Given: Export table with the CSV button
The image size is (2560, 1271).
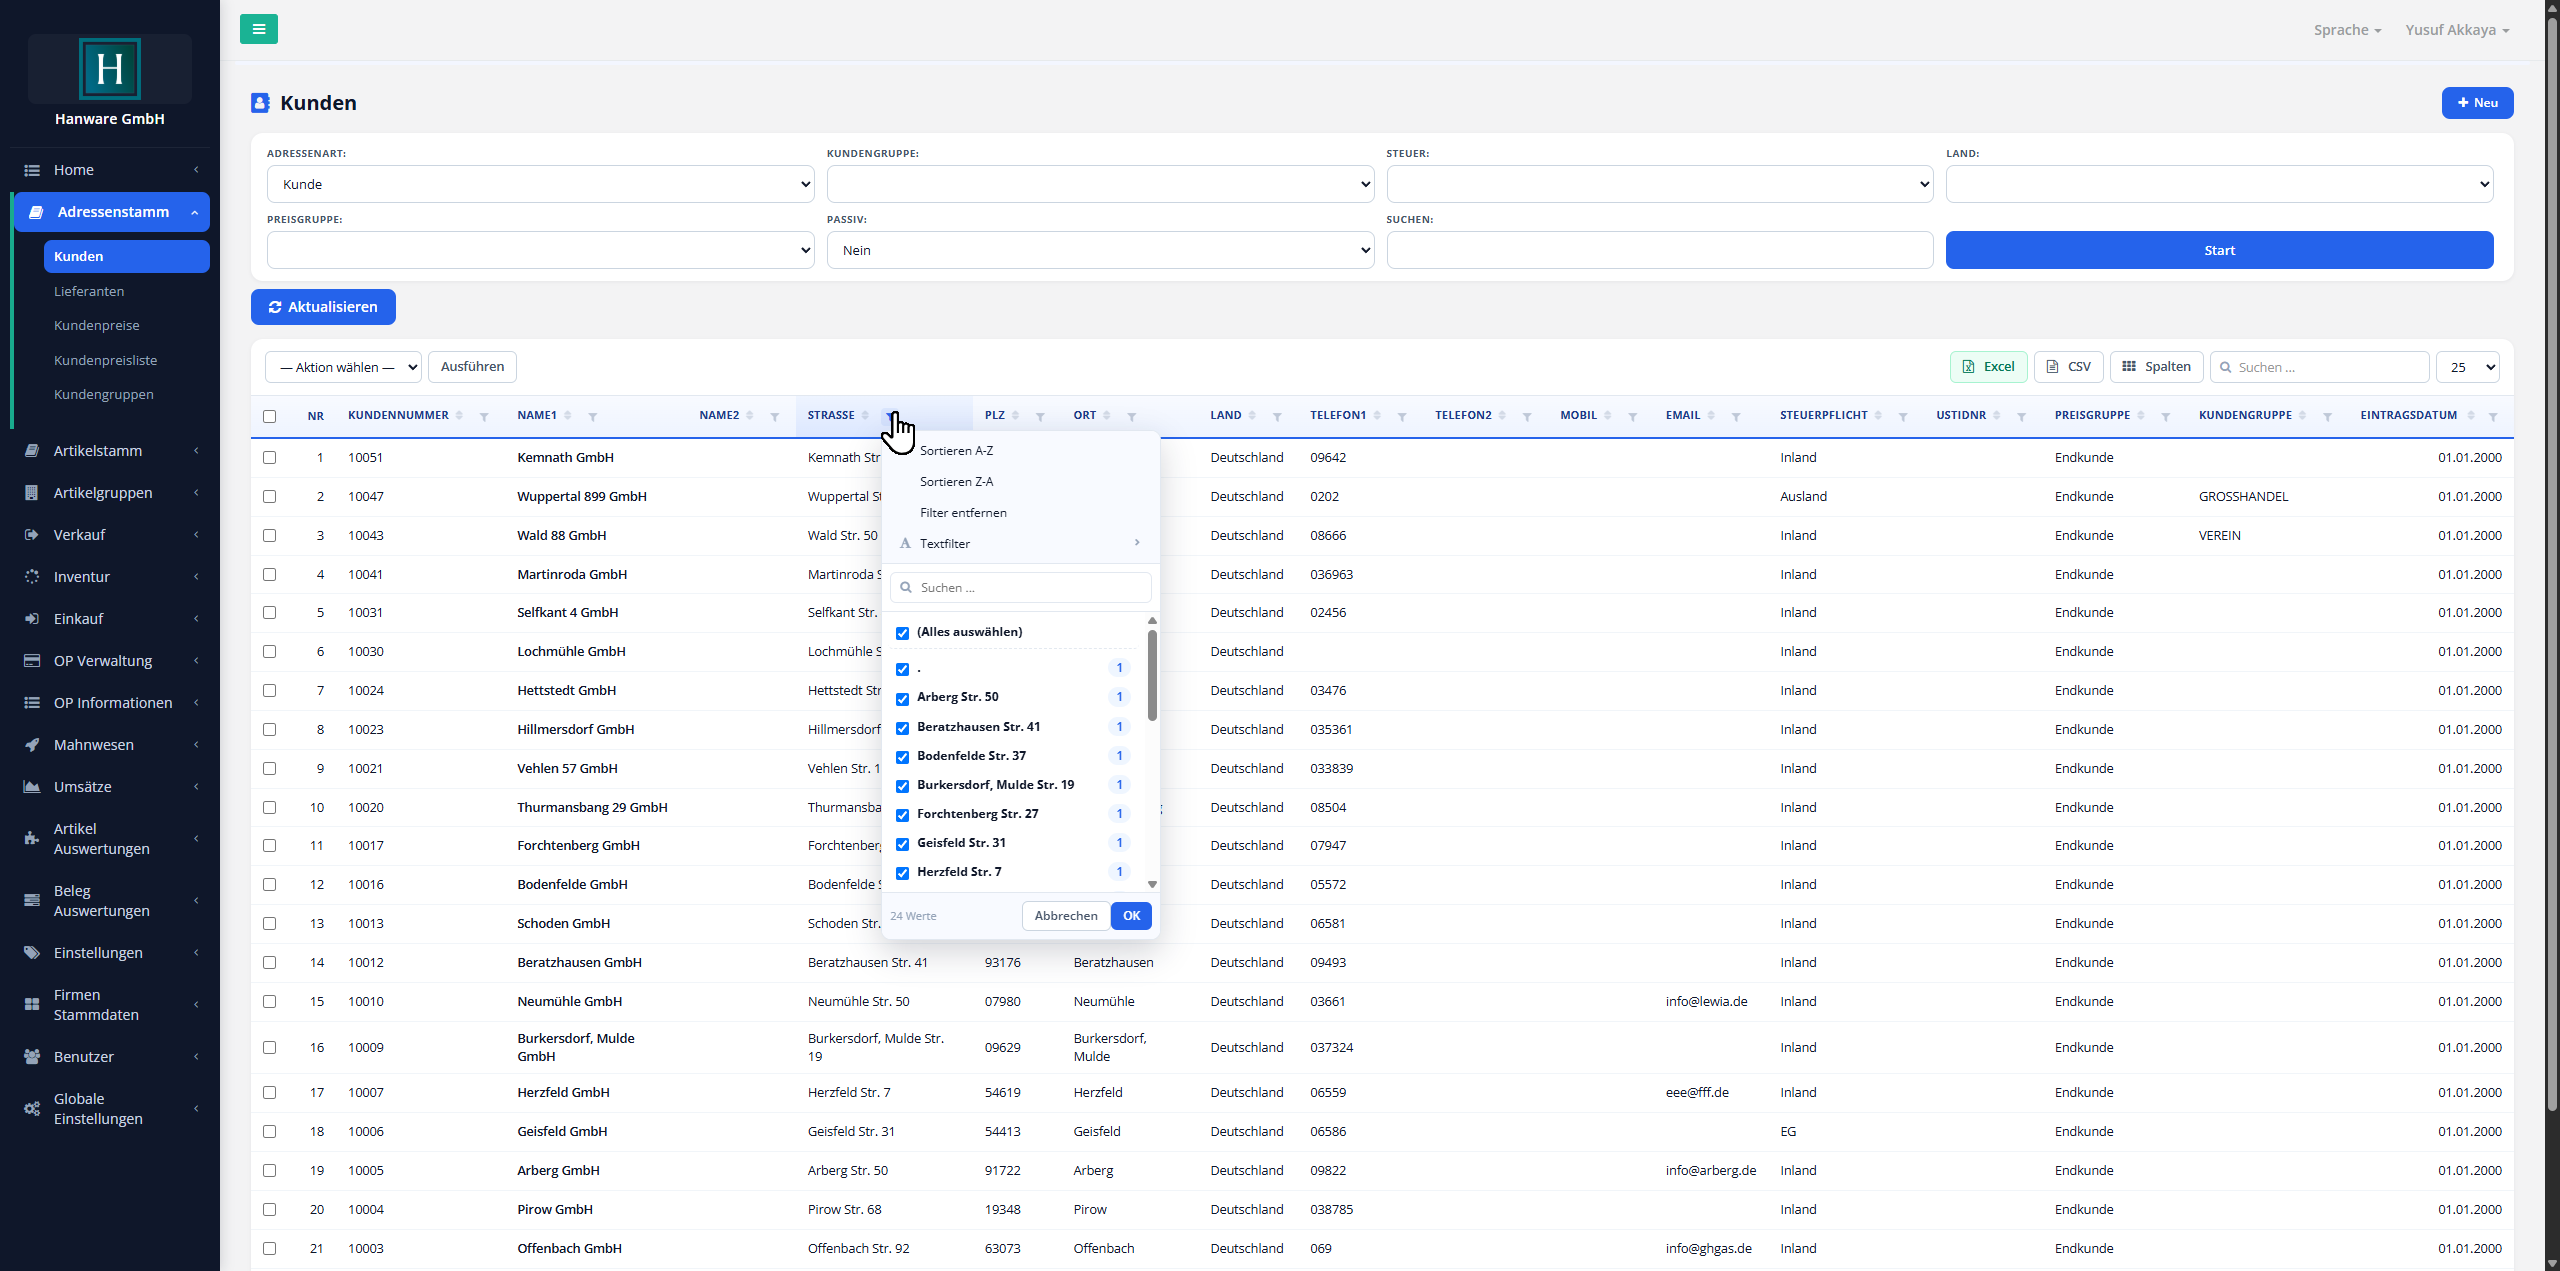Looking at the screenshot, I should pos(2068,367).
